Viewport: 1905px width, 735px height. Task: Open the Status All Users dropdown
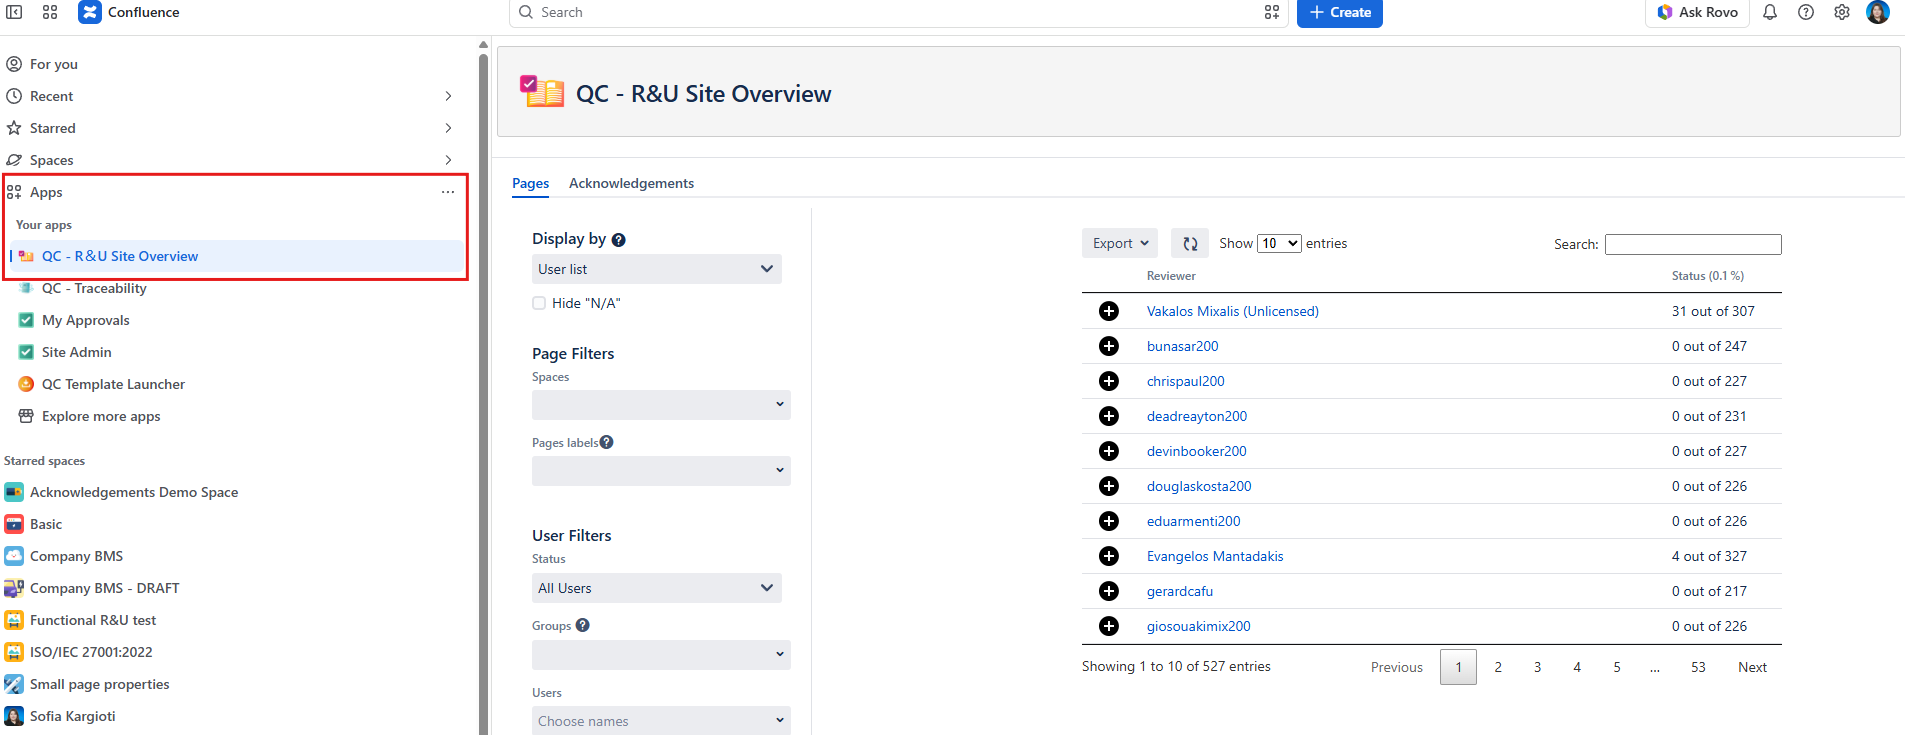(x=656, y=588)
